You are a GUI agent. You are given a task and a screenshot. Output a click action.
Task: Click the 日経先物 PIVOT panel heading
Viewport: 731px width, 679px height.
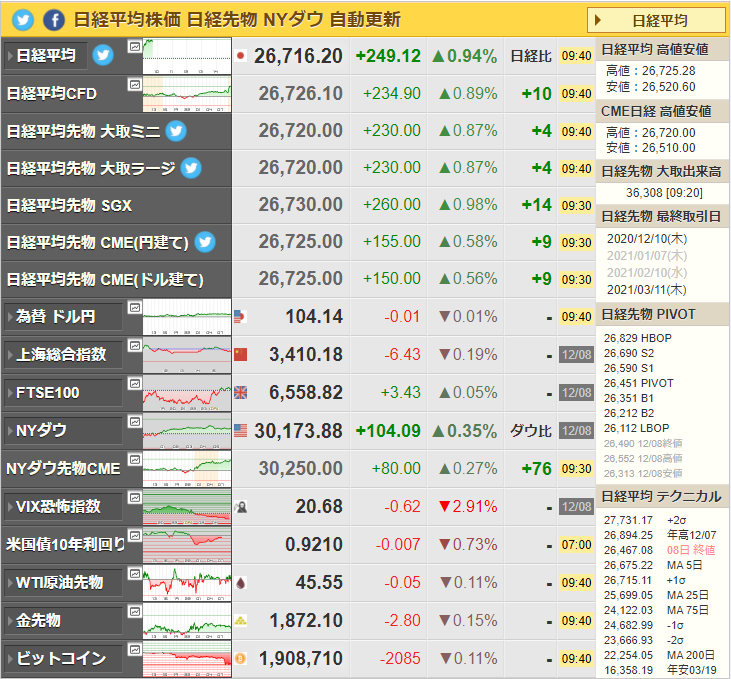click(648, 315)
